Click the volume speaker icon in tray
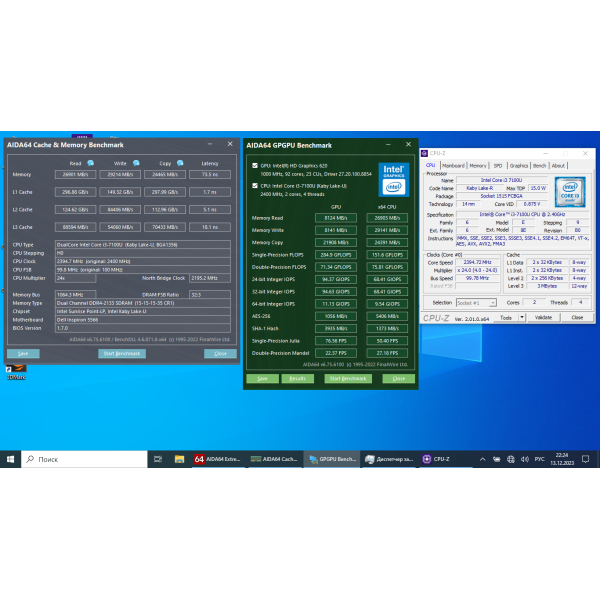Image resolution: width=600 pixels, height=600 pixels. click(525, 459)
